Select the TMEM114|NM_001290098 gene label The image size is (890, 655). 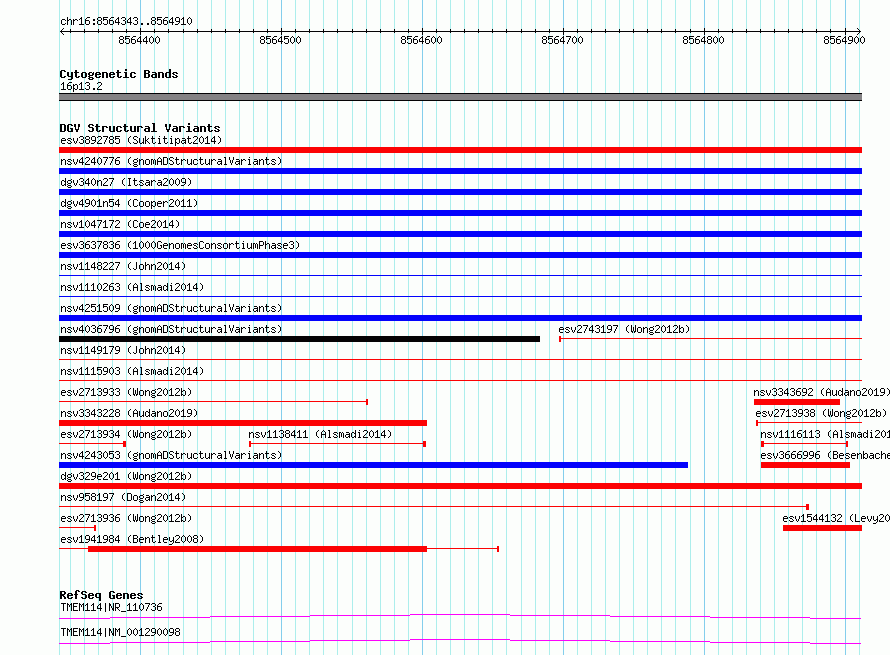[x=120, y=632]
